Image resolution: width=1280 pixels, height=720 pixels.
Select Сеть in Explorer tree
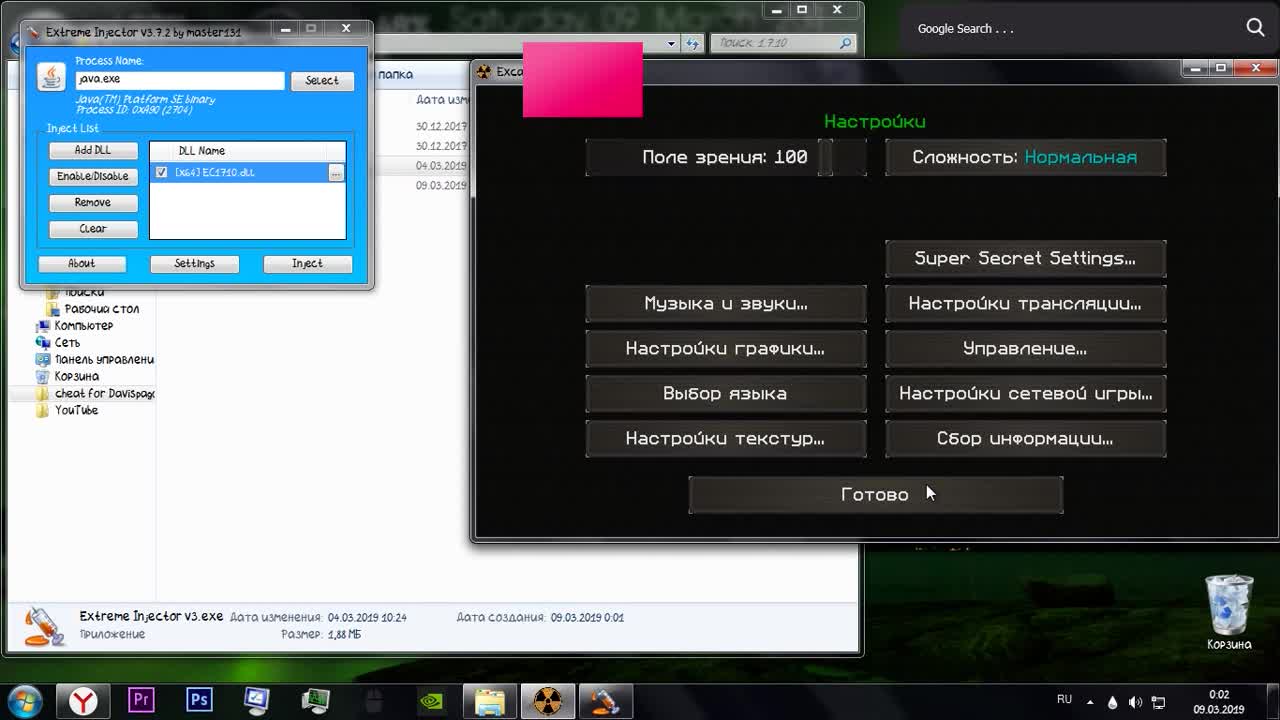[x=67, y=343]
